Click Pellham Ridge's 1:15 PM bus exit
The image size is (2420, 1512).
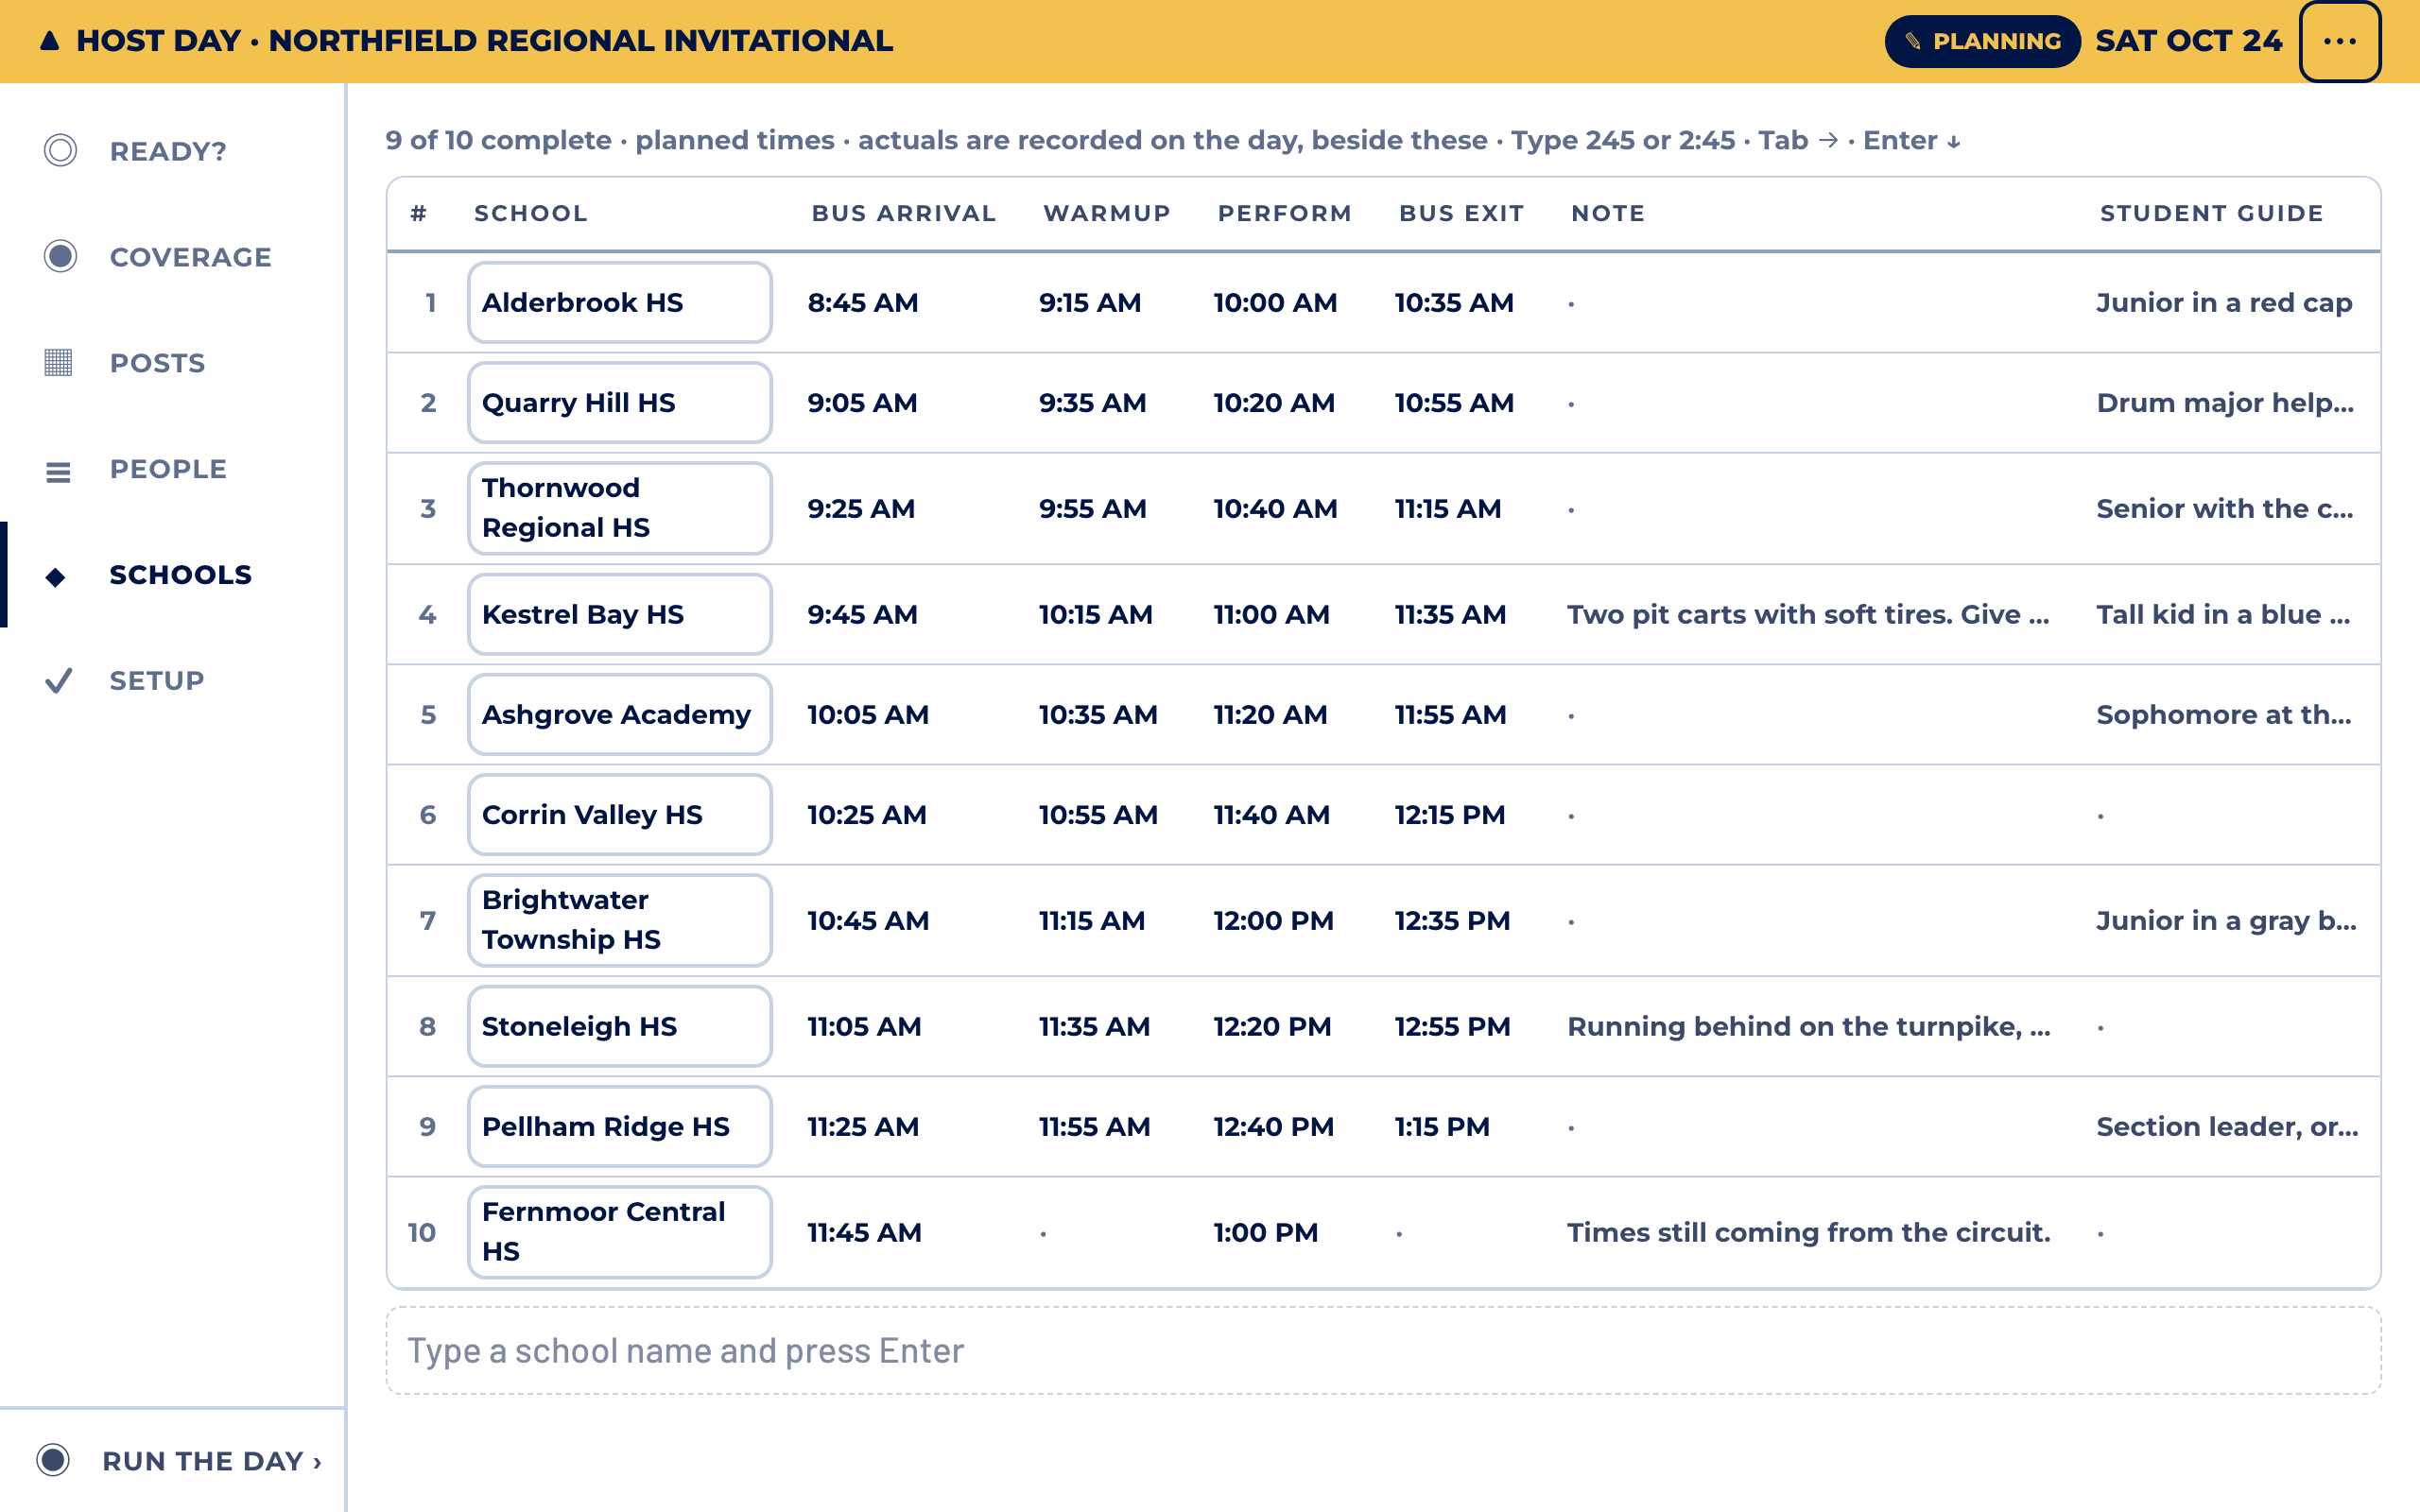tap(1442, 1127)
